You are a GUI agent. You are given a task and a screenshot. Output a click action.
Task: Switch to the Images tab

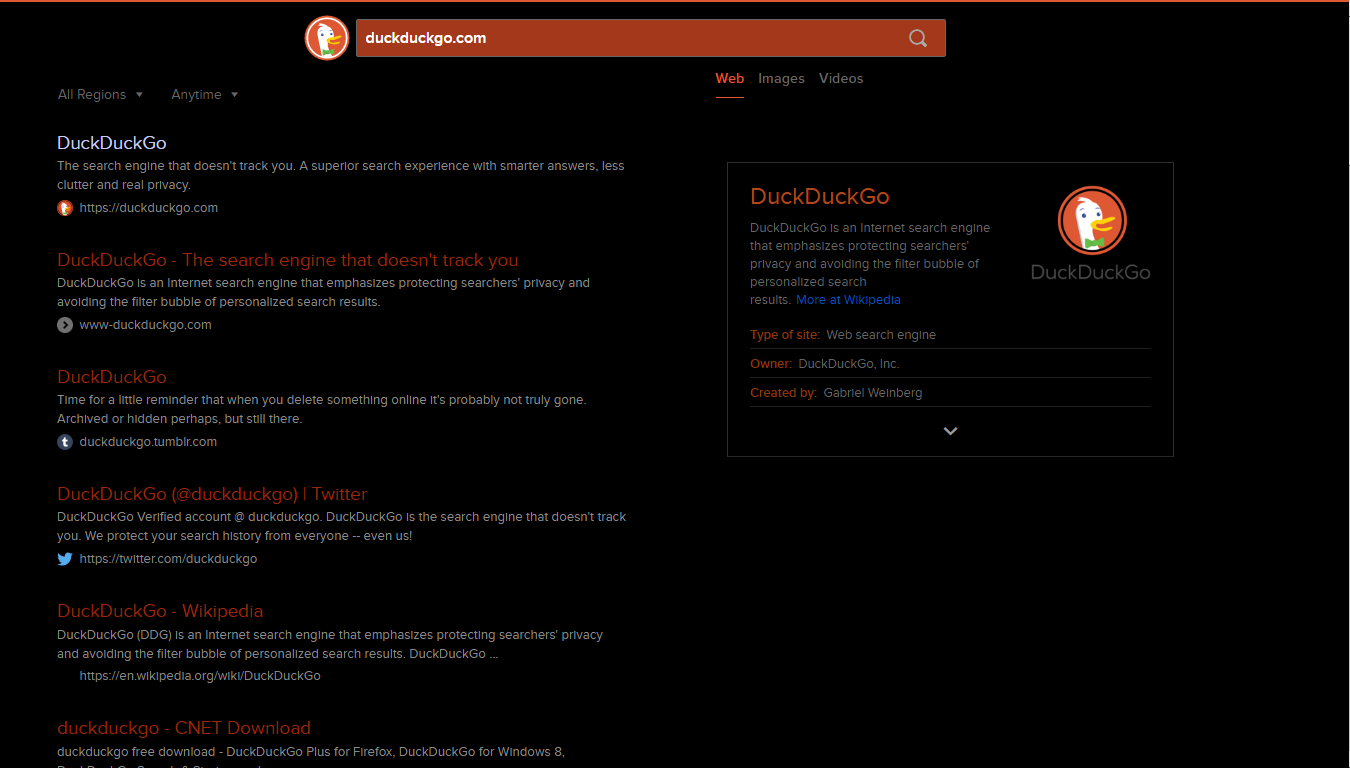point(781,78)
